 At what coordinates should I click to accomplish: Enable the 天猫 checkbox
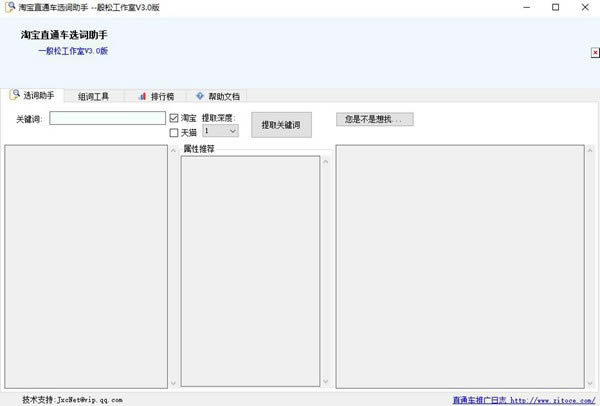tap(174, 132)
